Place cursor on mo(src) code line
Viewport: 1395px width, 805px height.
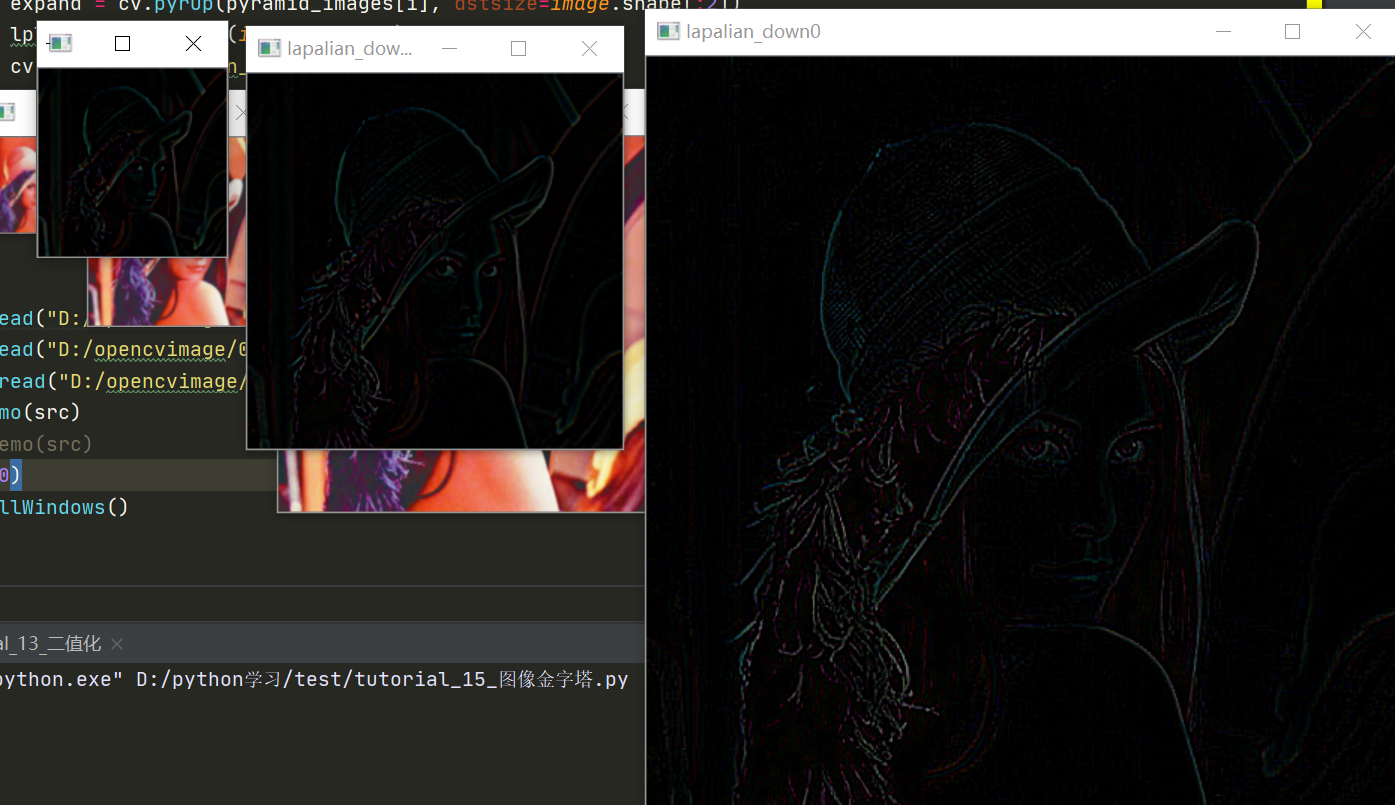coord(40,412)
